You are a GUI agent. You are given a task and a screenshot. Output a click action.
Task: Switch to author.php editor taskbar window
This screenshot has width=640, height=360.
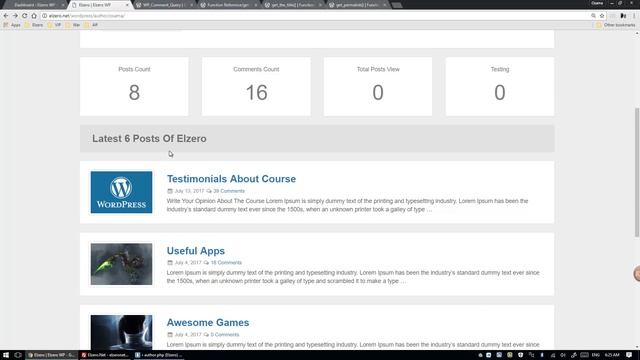[x=158, y=355]
